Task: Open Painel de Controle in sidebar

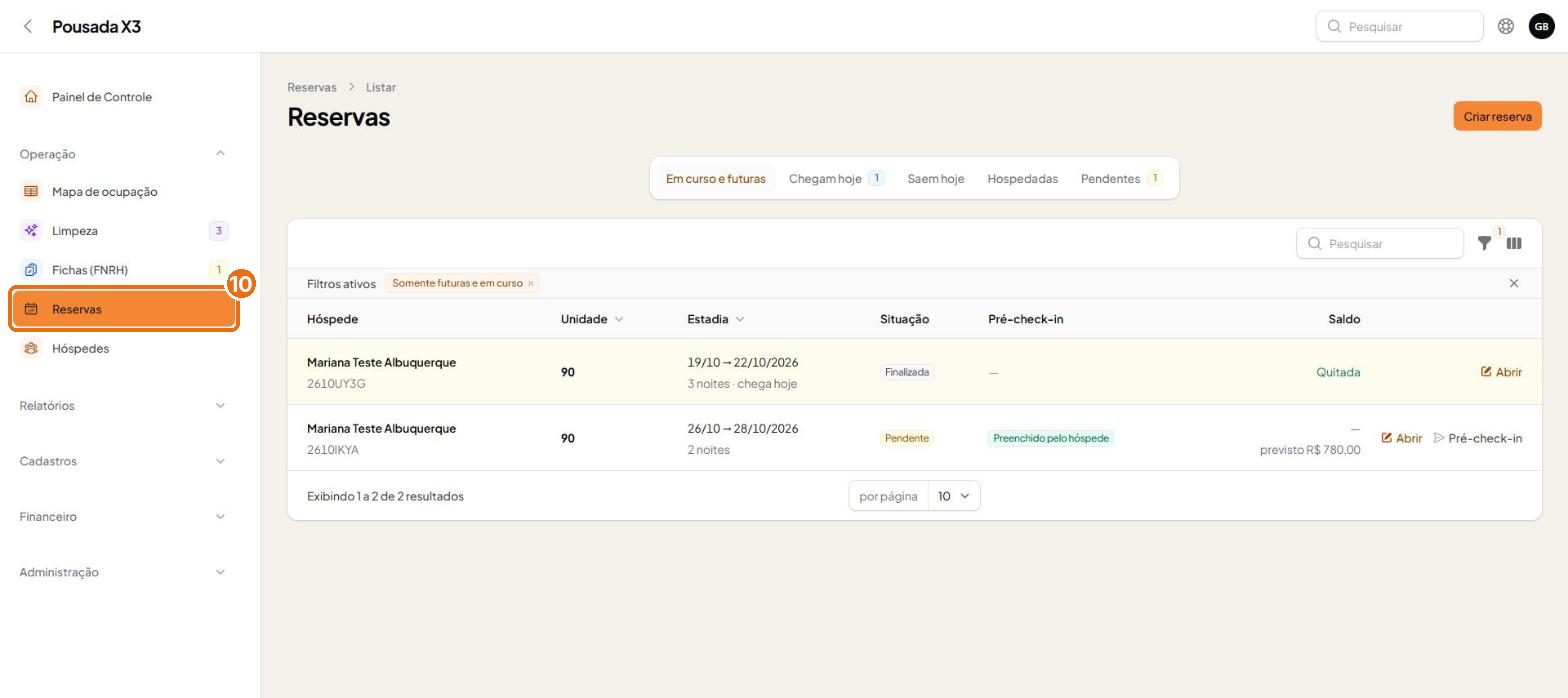Action: pyautogui.click(x=124, y=97)
